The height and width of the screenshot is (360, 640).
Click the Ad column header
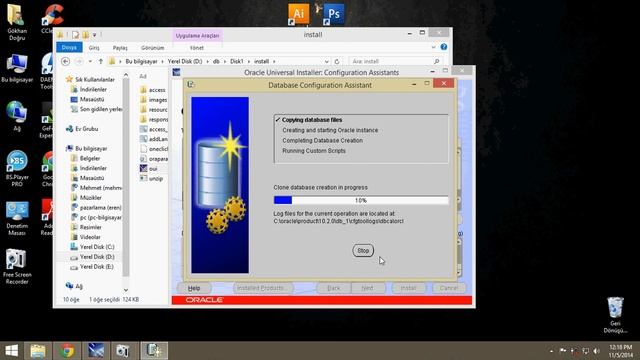click(143, 76)
